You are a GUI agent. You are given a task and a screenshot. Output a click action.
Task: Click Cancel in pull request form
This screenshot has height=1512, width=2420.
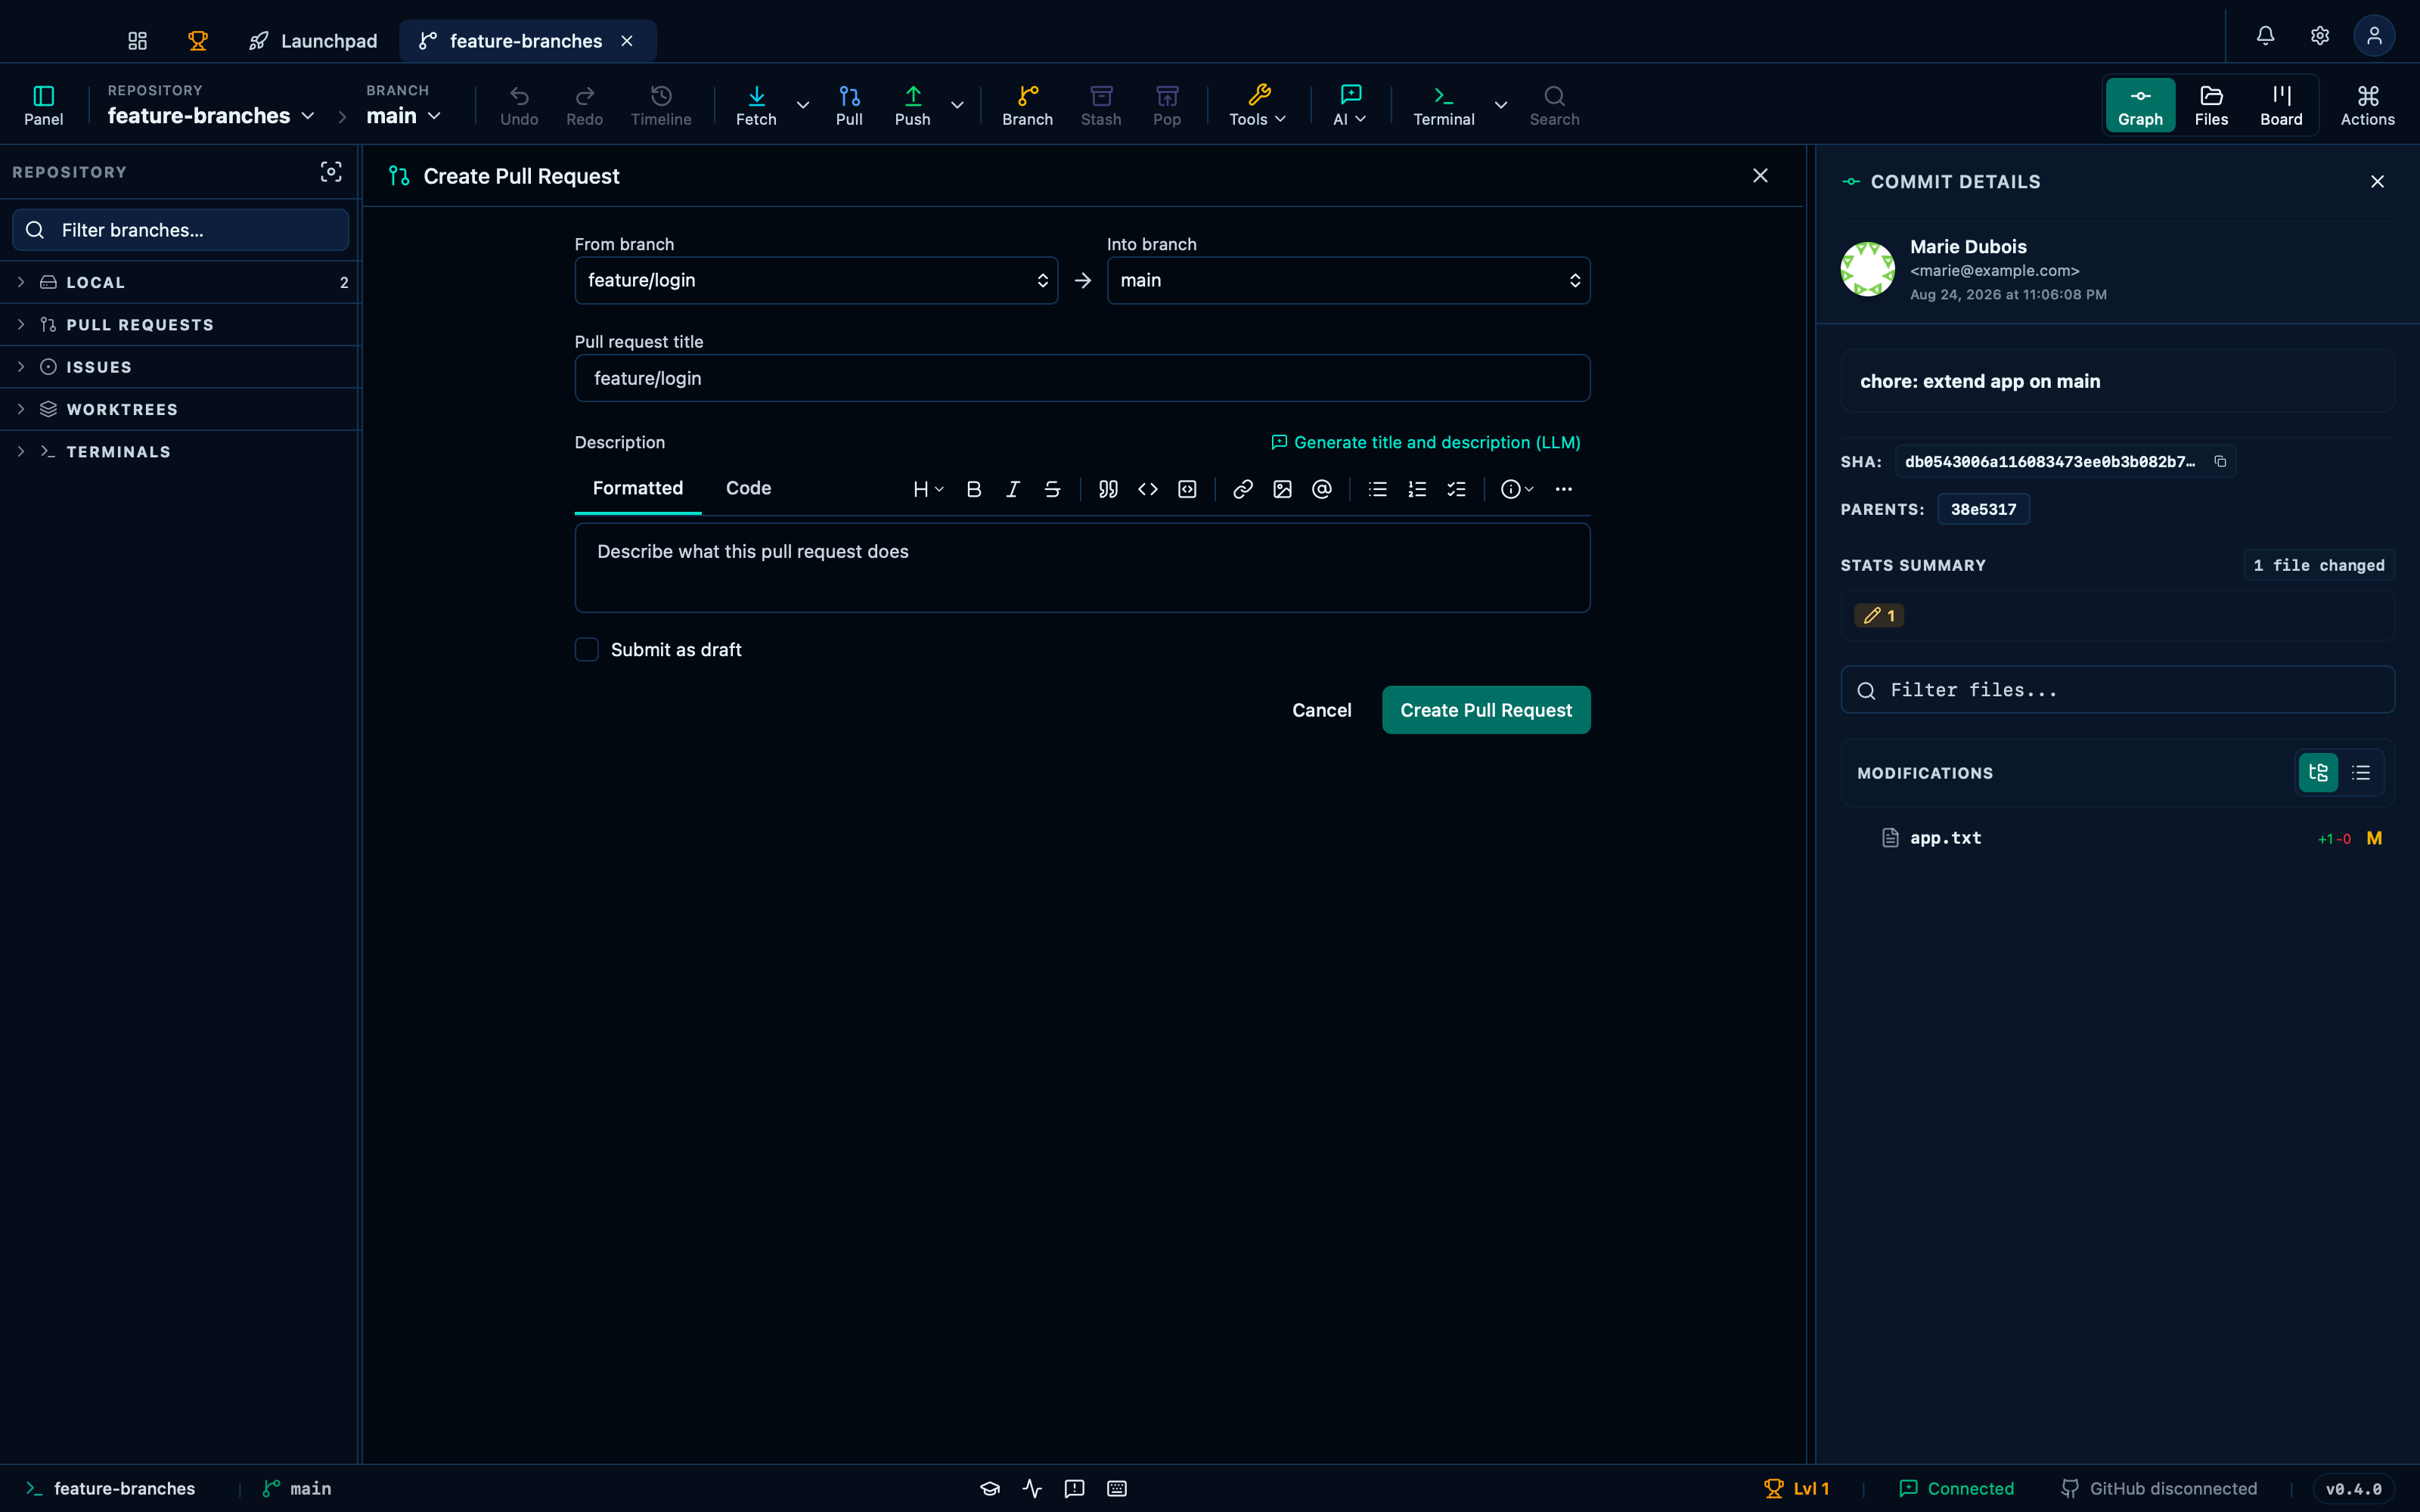coord(1321,710)
